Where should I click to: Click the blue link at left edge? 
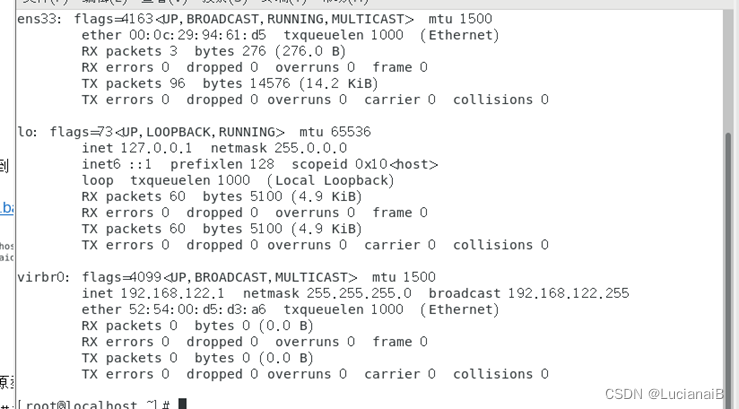coord(6,207)
